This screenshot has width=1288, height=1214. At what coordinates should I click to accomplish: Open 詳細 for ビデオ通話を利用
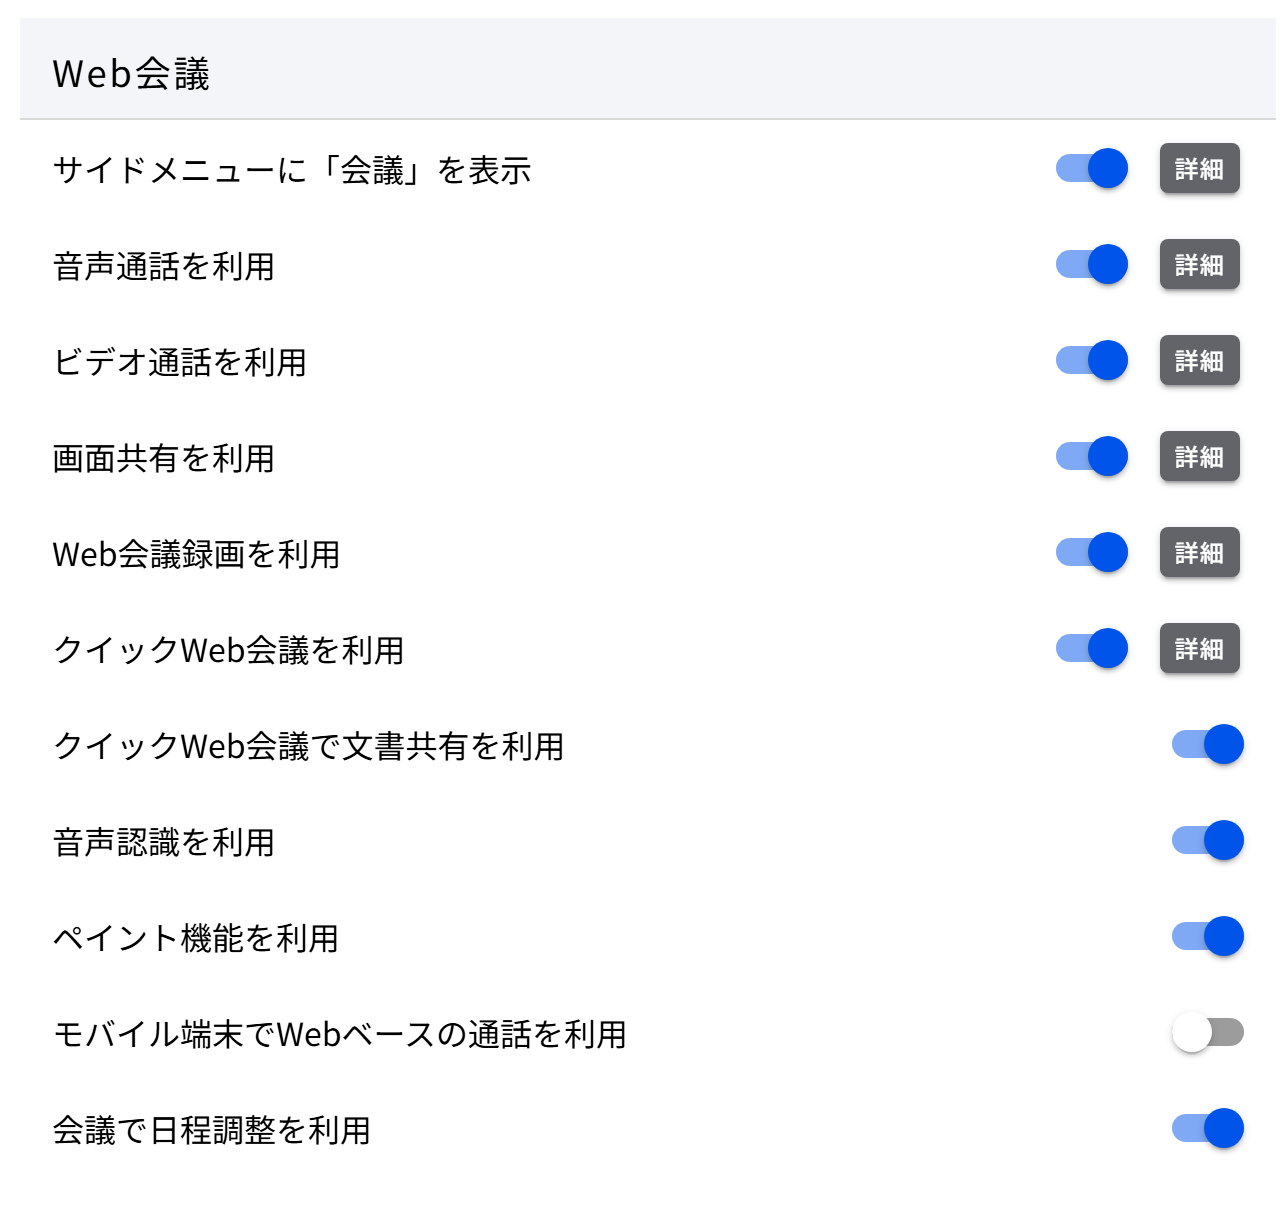click(1199, 360)
